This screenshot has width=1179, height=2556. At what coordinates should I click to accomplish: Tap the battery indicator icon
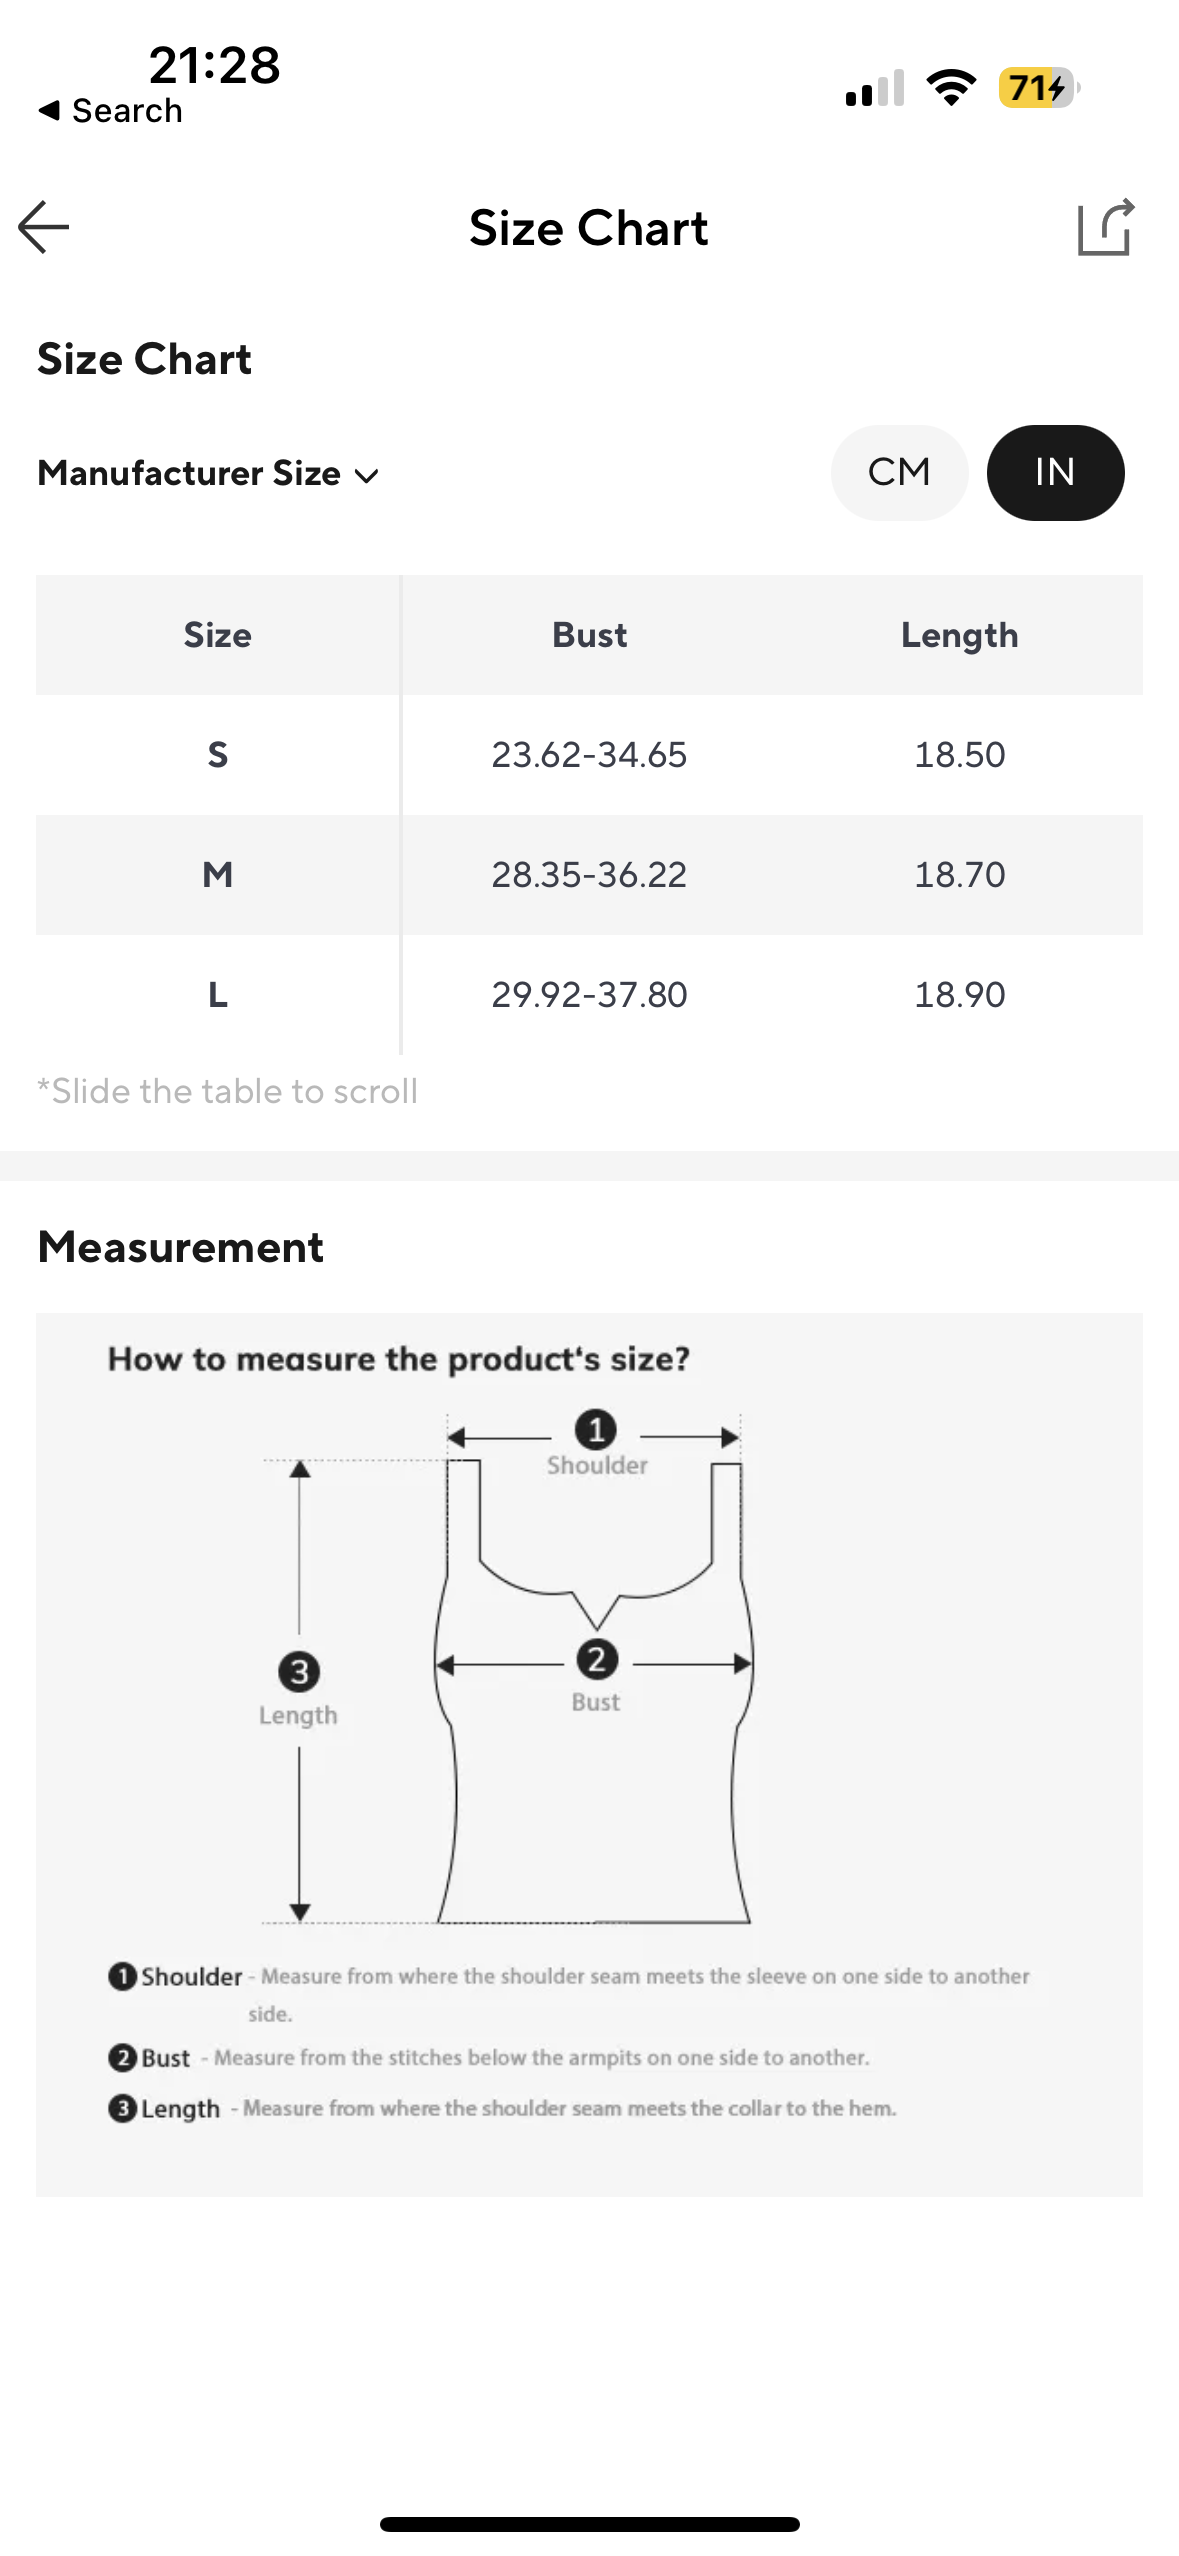pos(1038,88)
